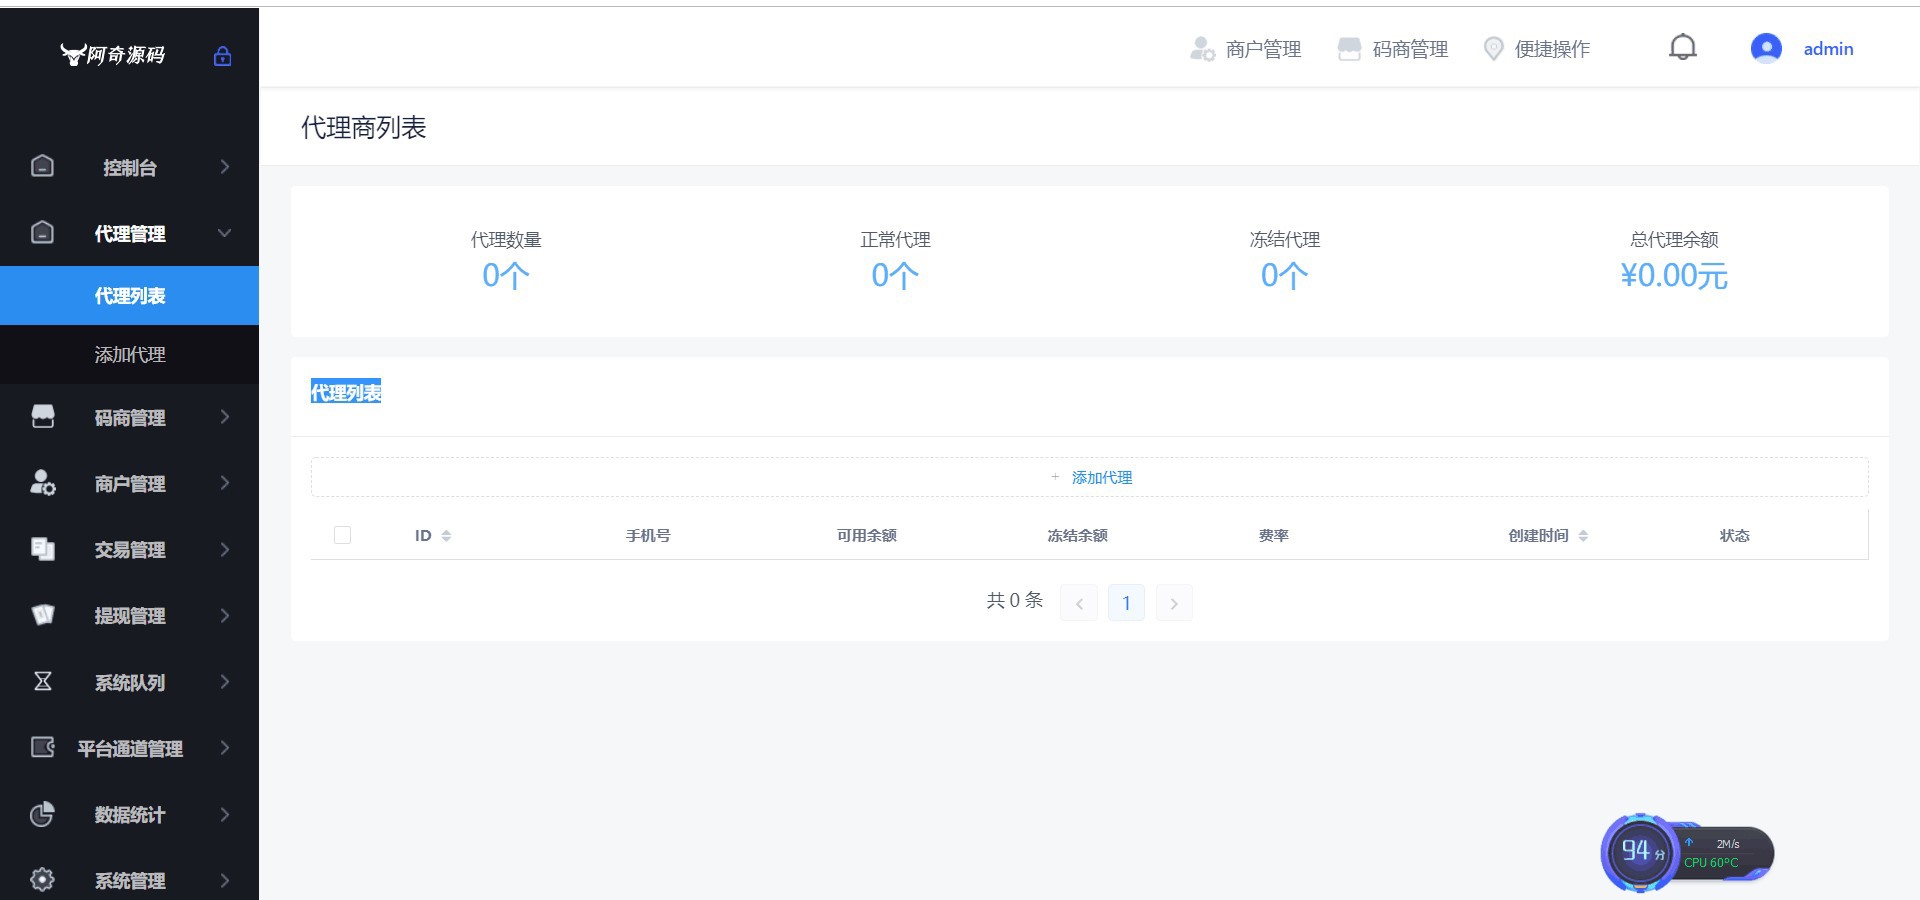The height and width of the screenshot is (900, 1920).
Task: Open the 添加代理 sidebar submenu item
Action: pos(130,355)
